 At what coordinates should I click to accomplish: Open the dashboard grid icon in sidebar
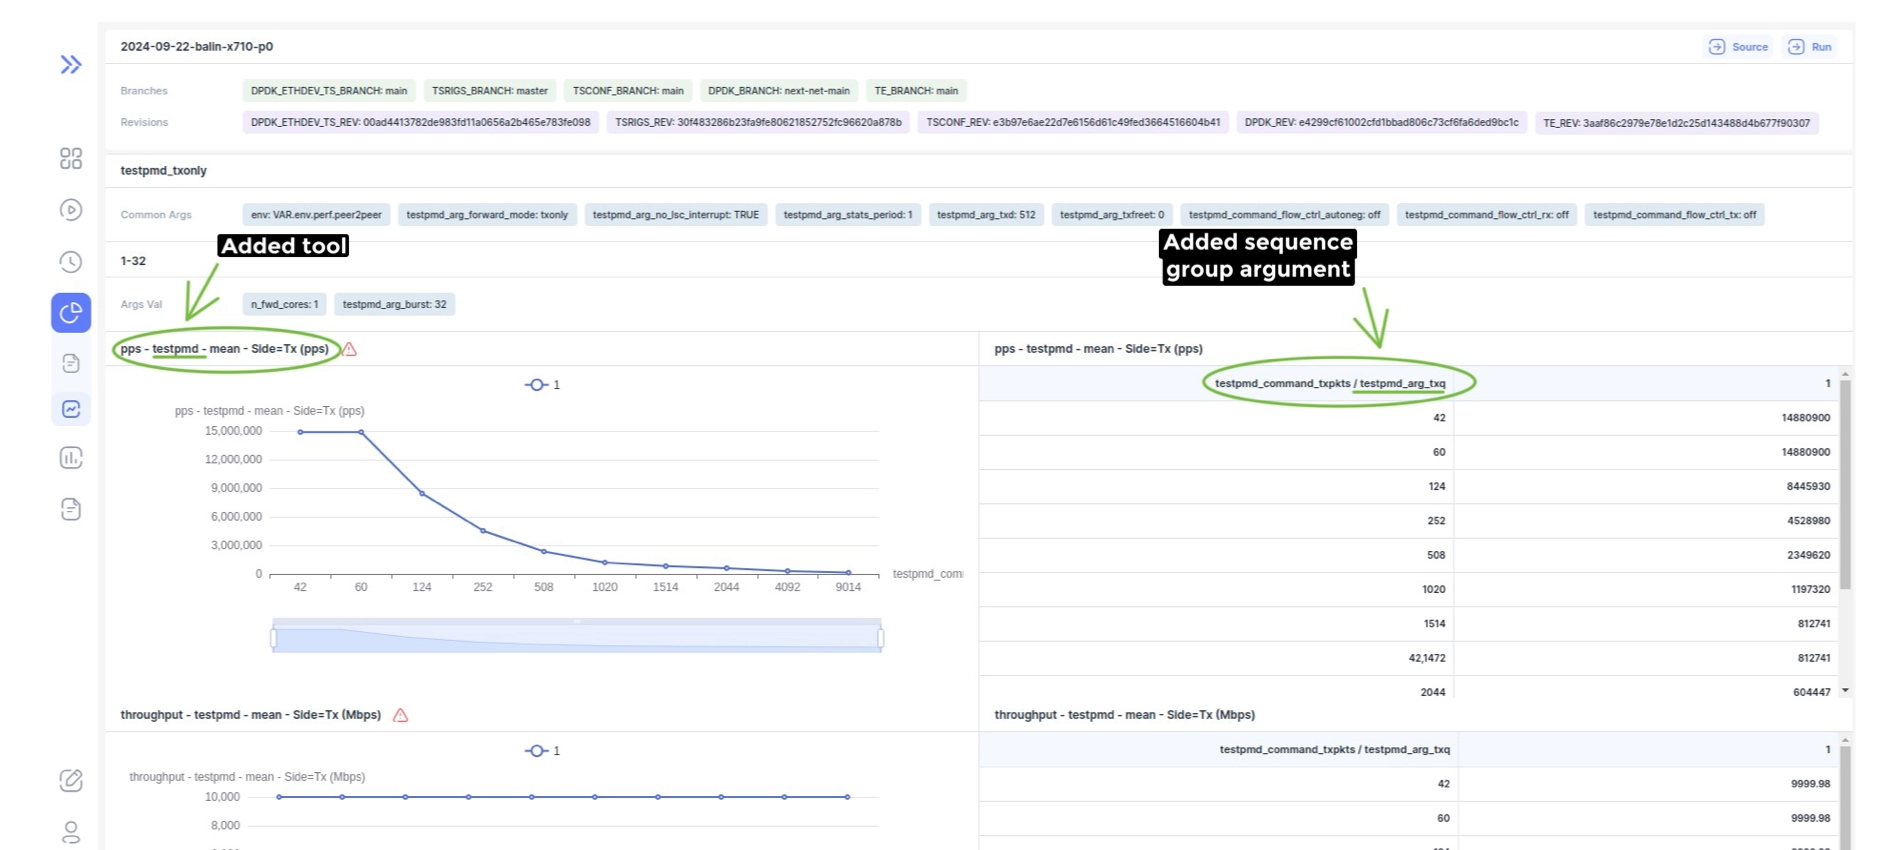coord(71,159)
